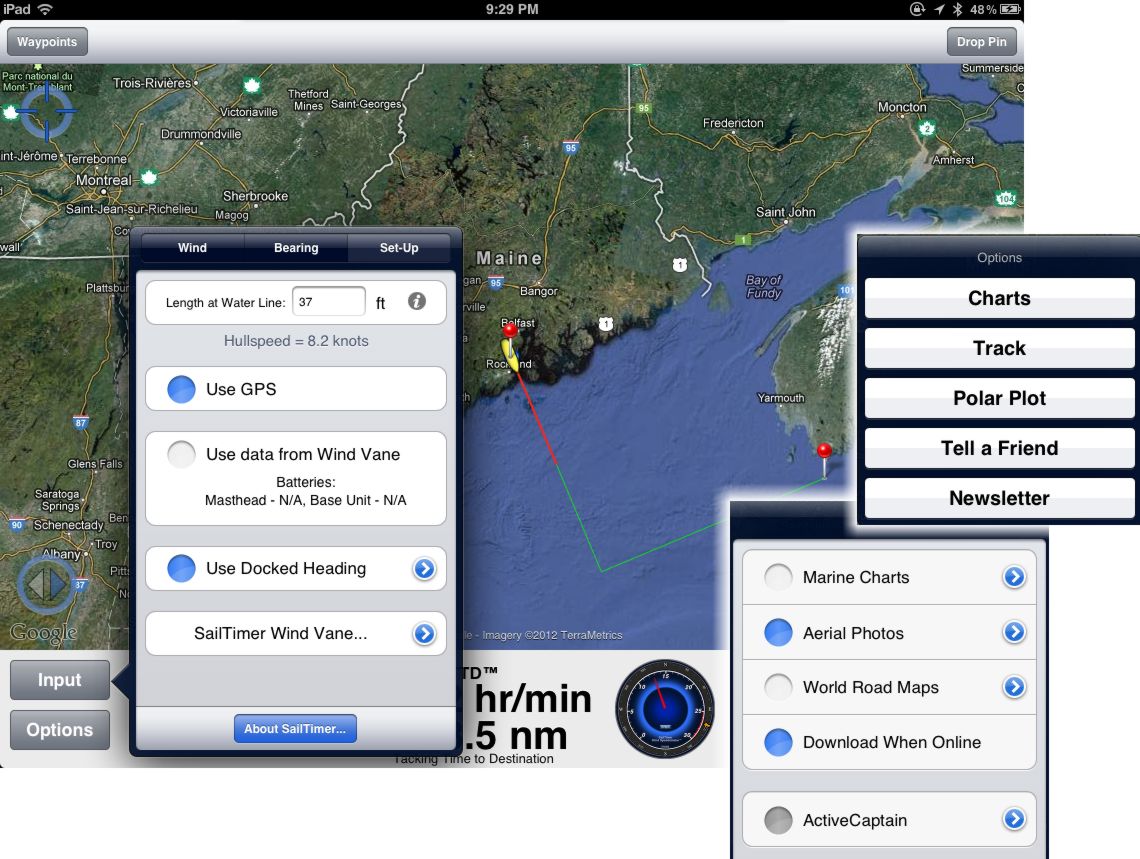Screen dimensions: 1140x859
Task: Open Newsletter in the Options menu
Action: pos(999,499)
